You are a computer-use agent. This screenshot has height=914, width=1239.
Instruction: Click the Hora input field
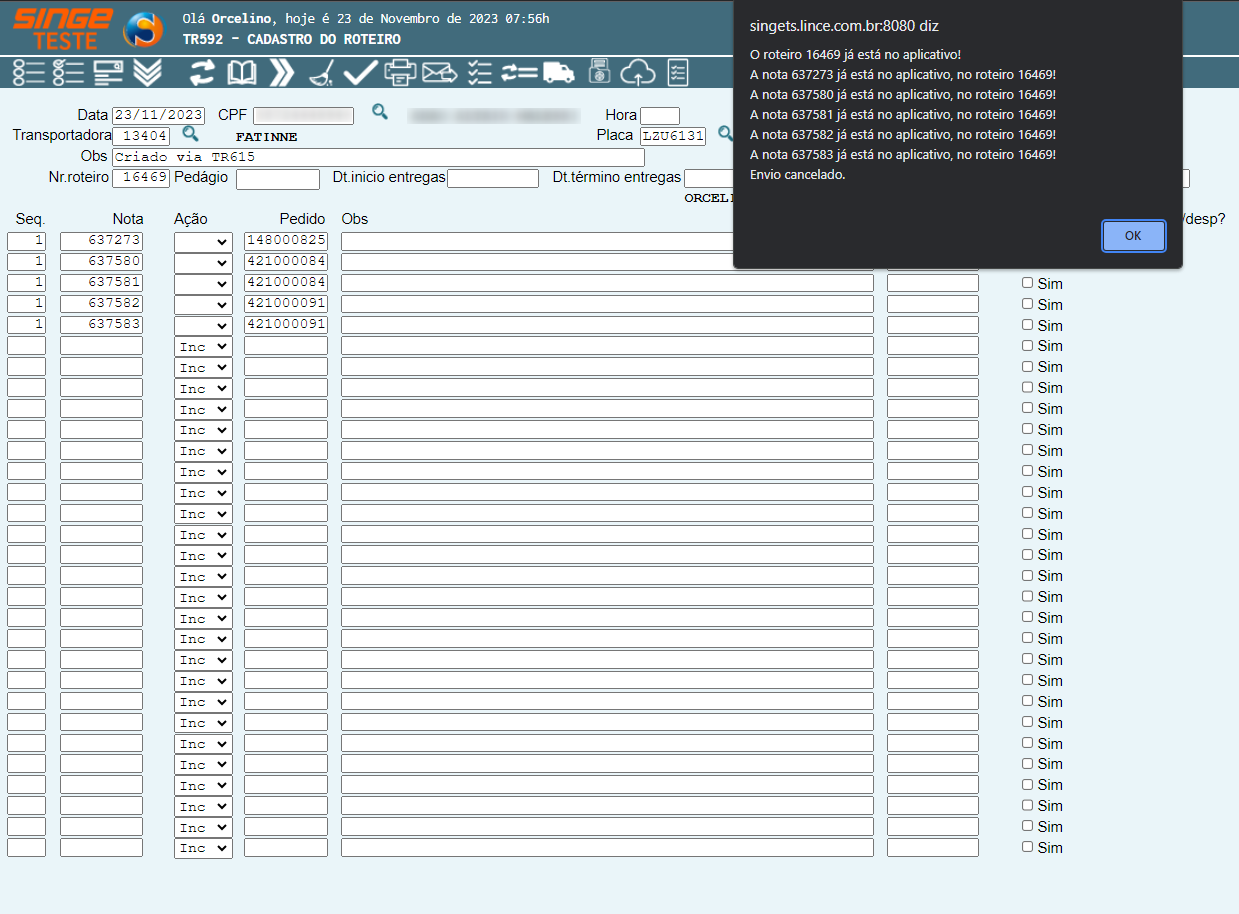pos(660,116)
